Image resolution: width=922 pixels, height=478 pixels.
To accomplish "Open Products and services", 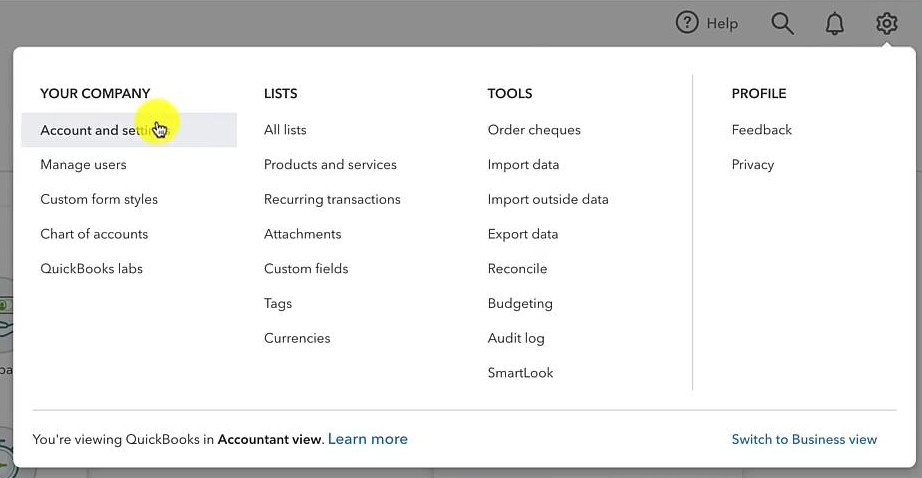I will tap(330, 165).
